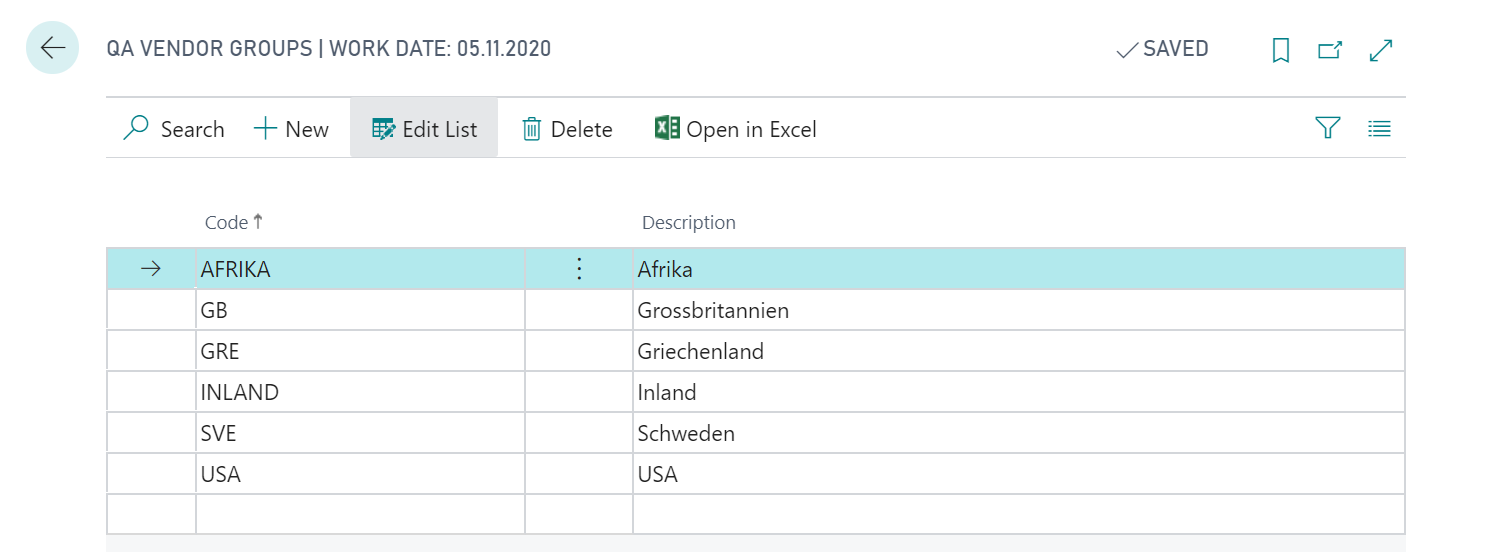
Task: Select the SVE code cell
Action: pyautogui.click(x=360, y=433)
